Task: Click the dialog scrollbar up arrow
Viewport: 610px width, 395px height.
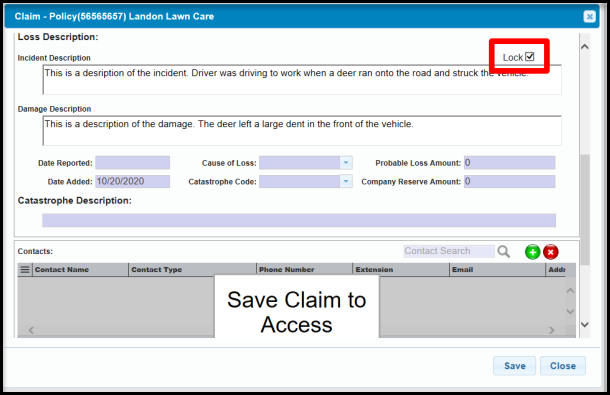Action: (x=585, y=47)
